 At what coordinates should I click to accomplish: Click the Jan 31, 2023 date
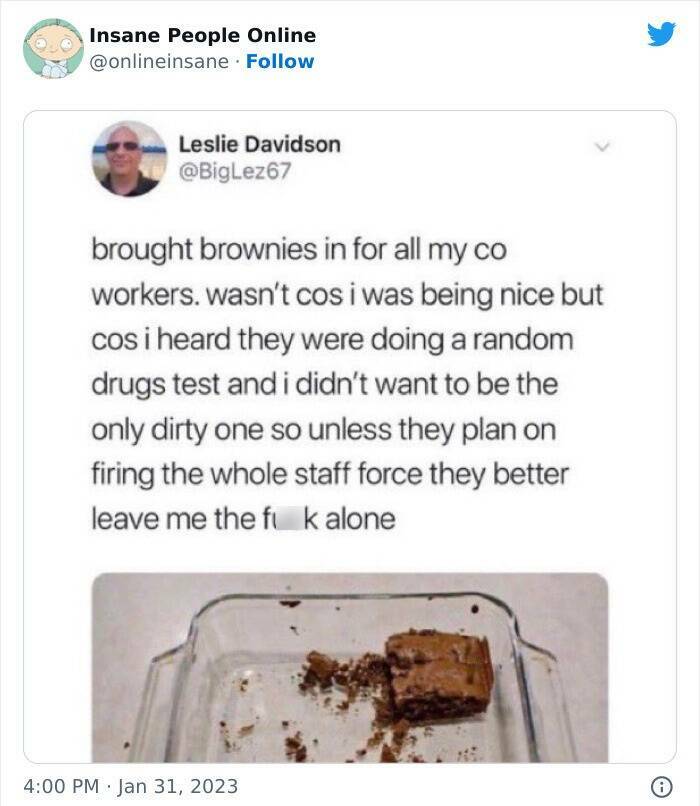click(178, 786)
